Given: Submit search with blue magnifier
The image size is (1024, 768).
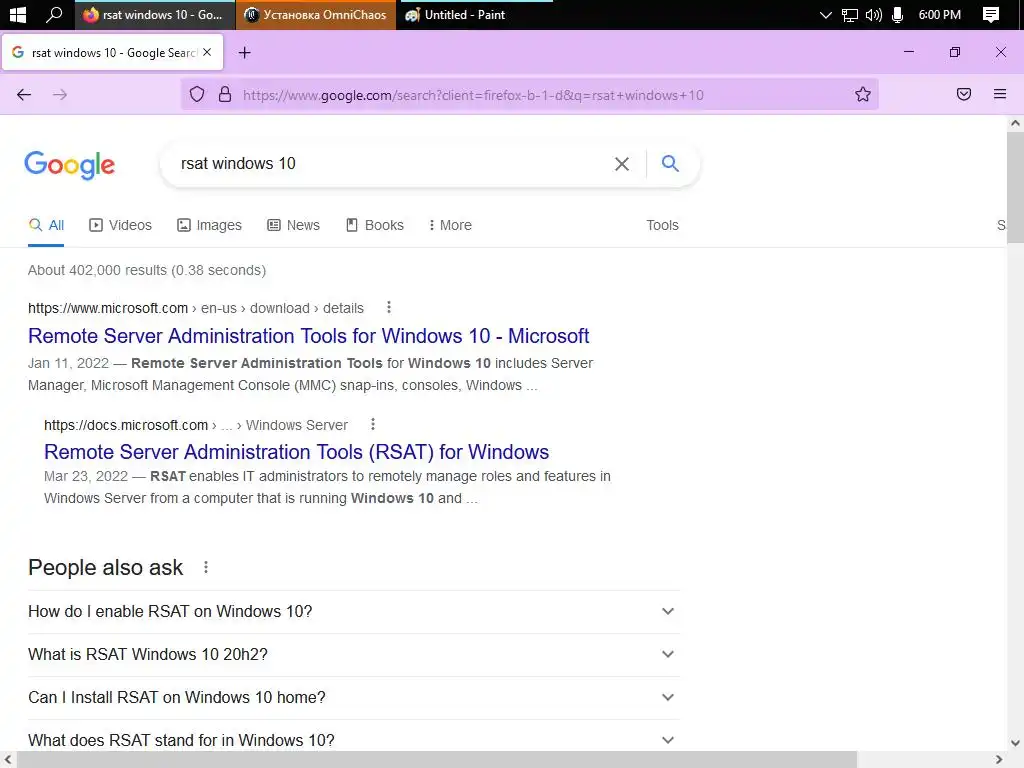Looking at the screenshot, I should [670, 163].
